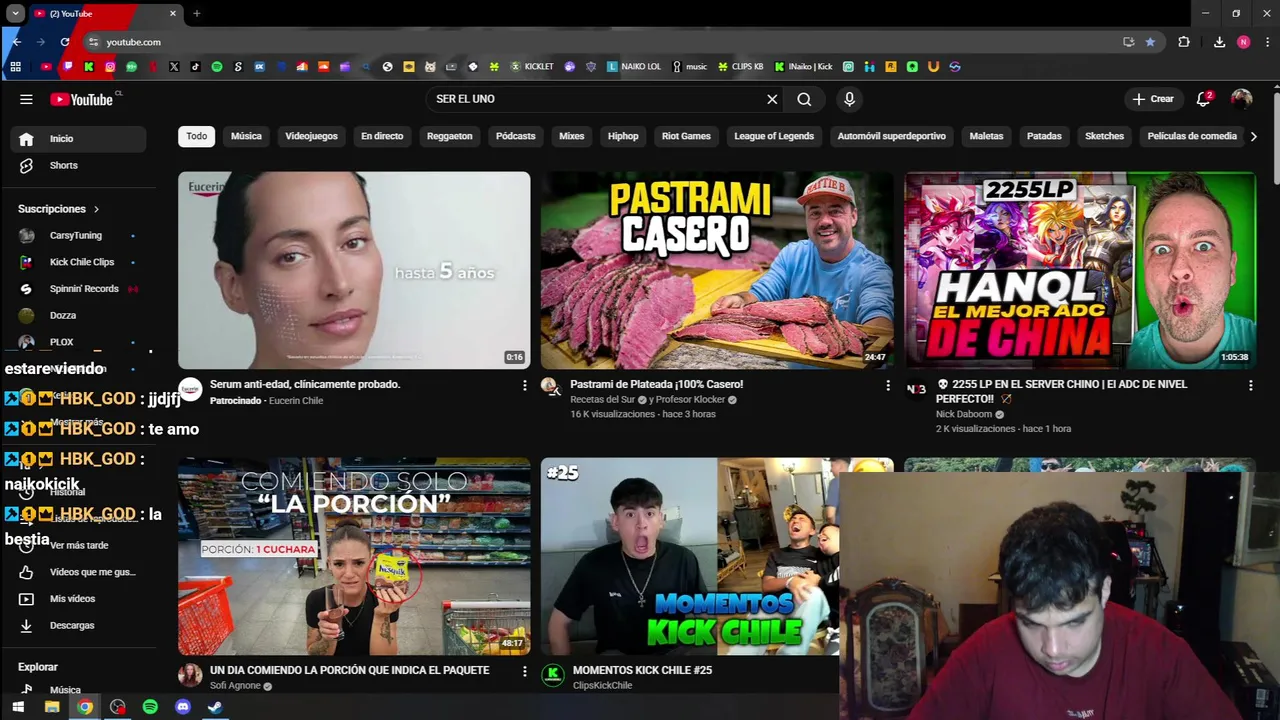
Task: Open the Recetas del Sur channel link
Action: click(x=602, y=400)
